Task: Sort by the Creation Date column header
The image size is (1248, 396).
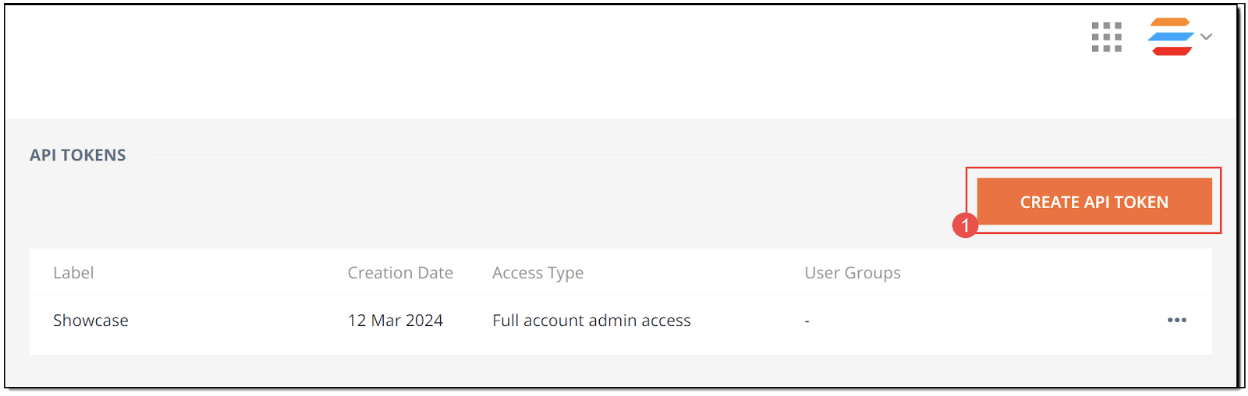Action: [x=400, y=272]
